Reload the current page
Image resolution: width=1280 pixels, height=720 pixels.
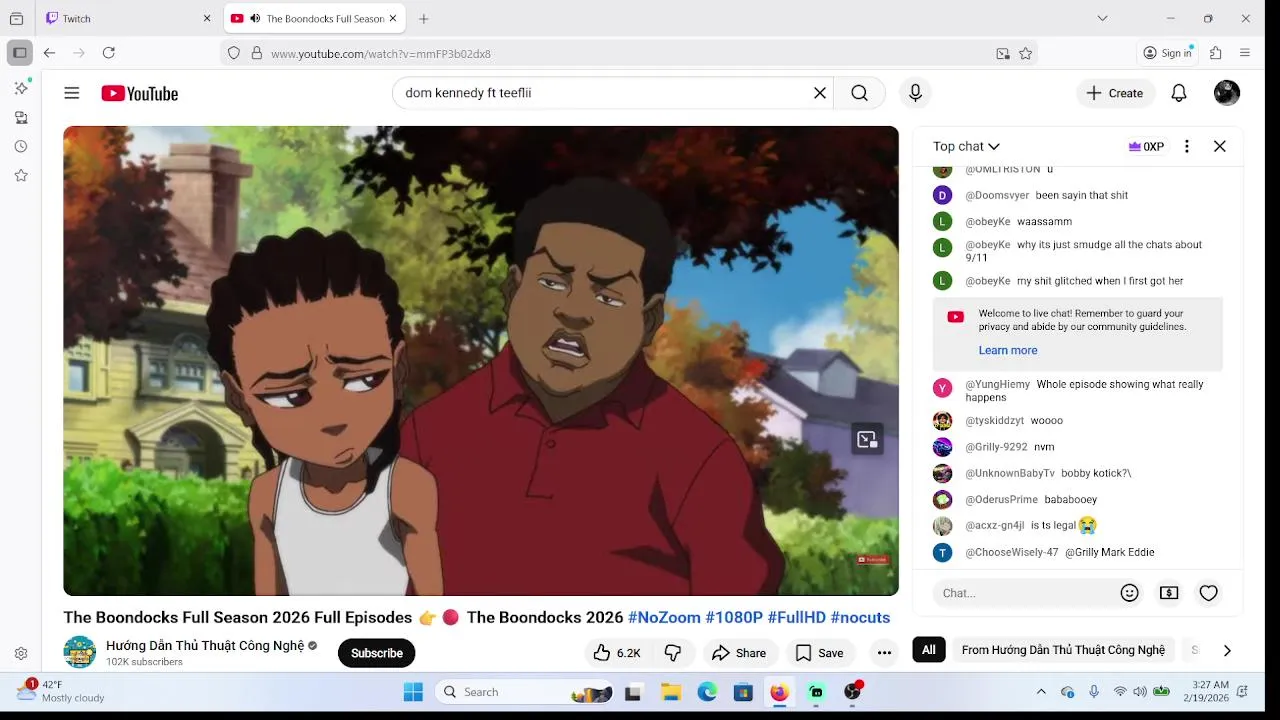click(109, 53)
